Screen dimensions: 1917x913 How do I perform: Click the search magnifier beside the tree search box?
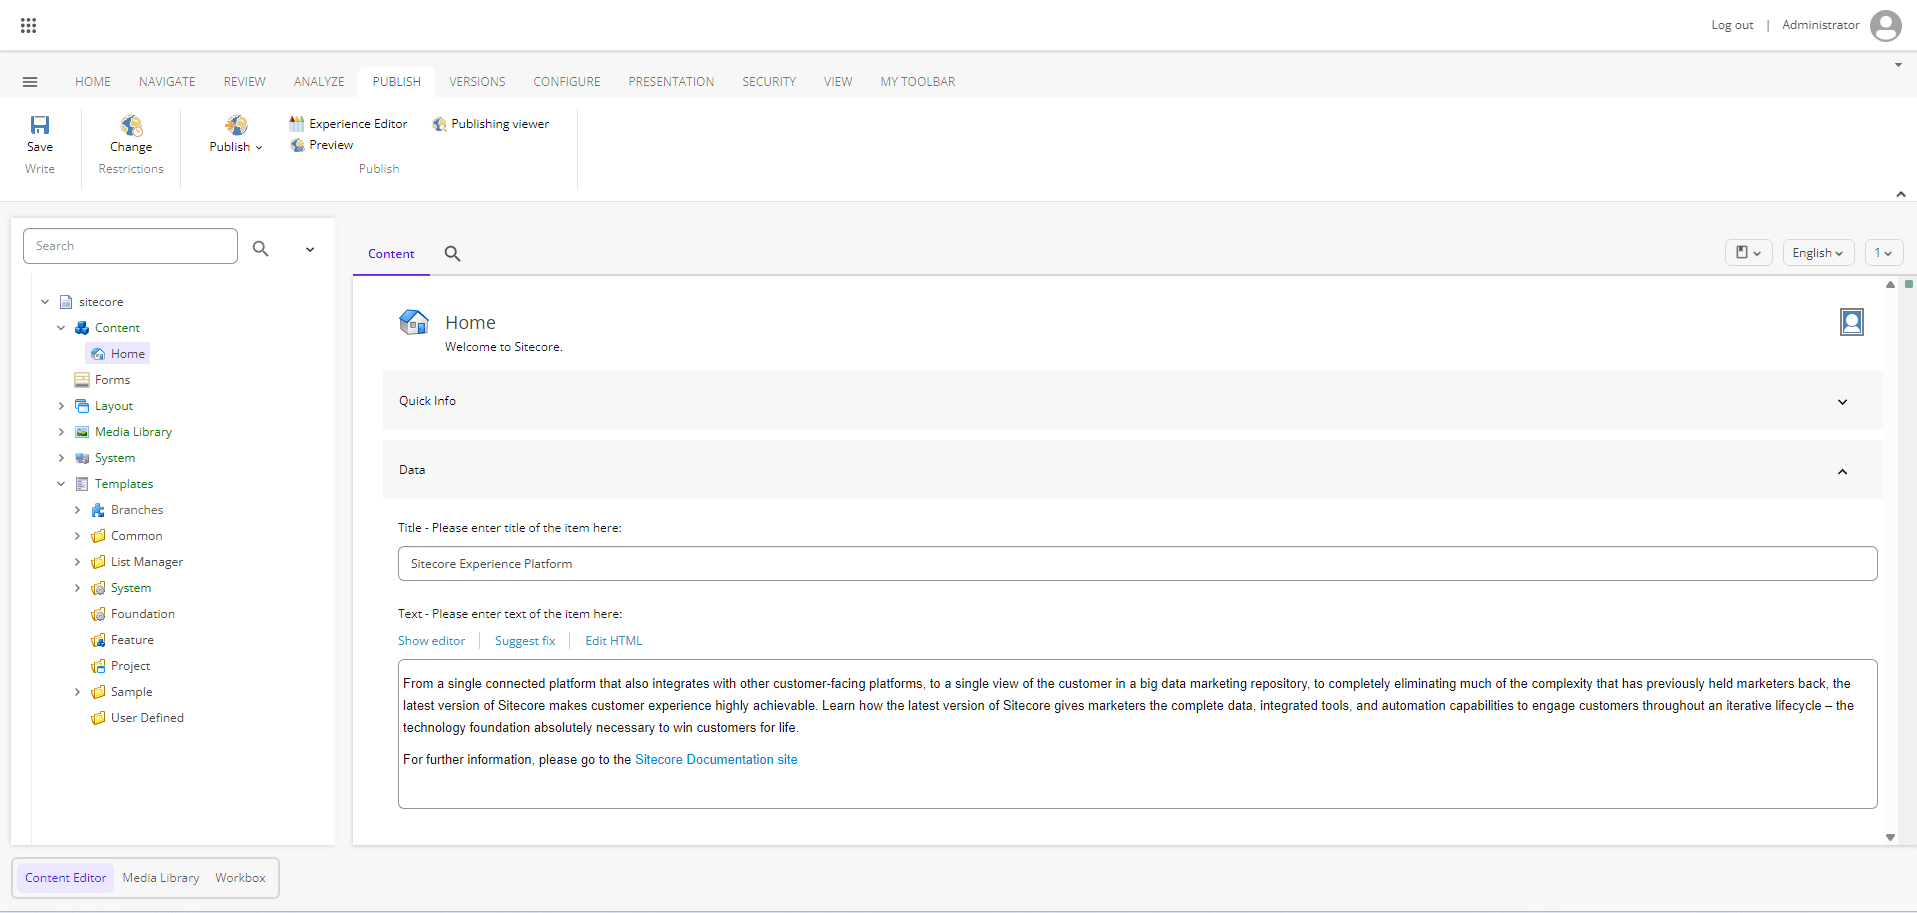click(261, 248)
